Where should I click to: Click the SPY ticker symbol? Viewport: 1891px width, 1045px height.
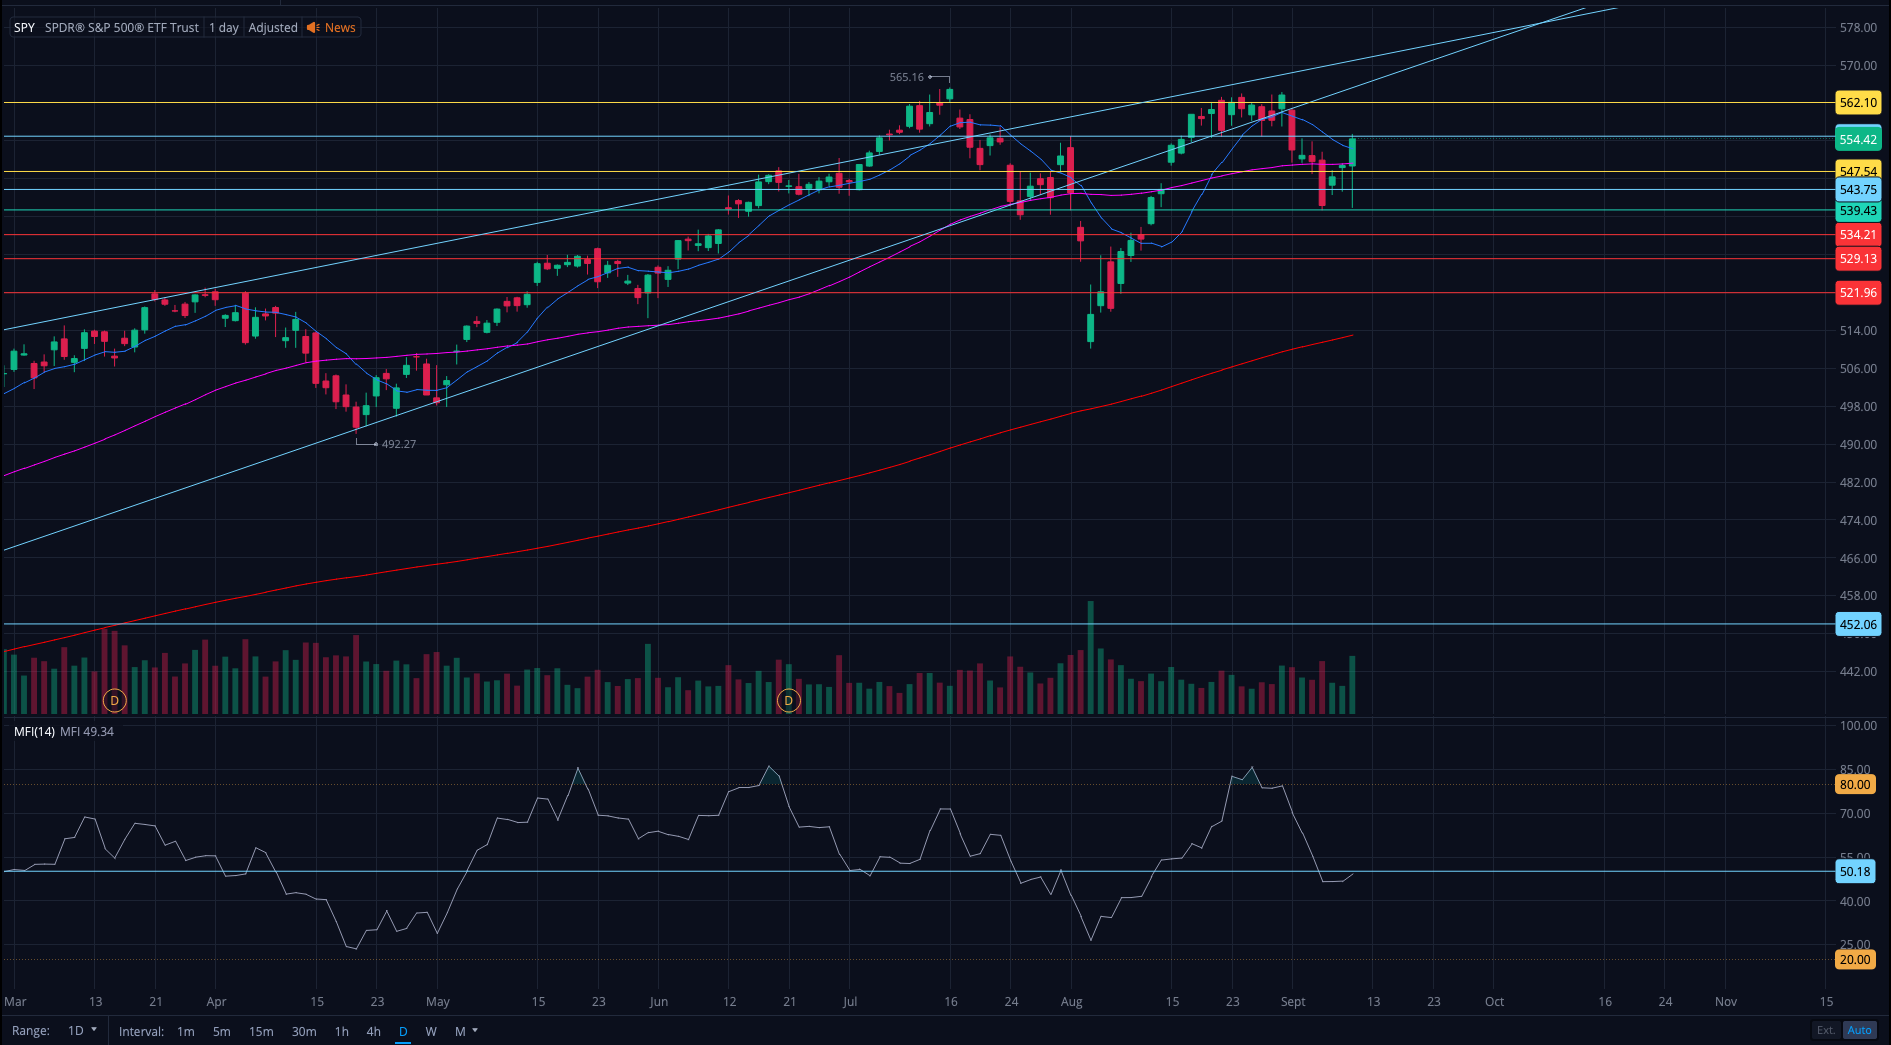pyautogui.click(x=24, y=28)
